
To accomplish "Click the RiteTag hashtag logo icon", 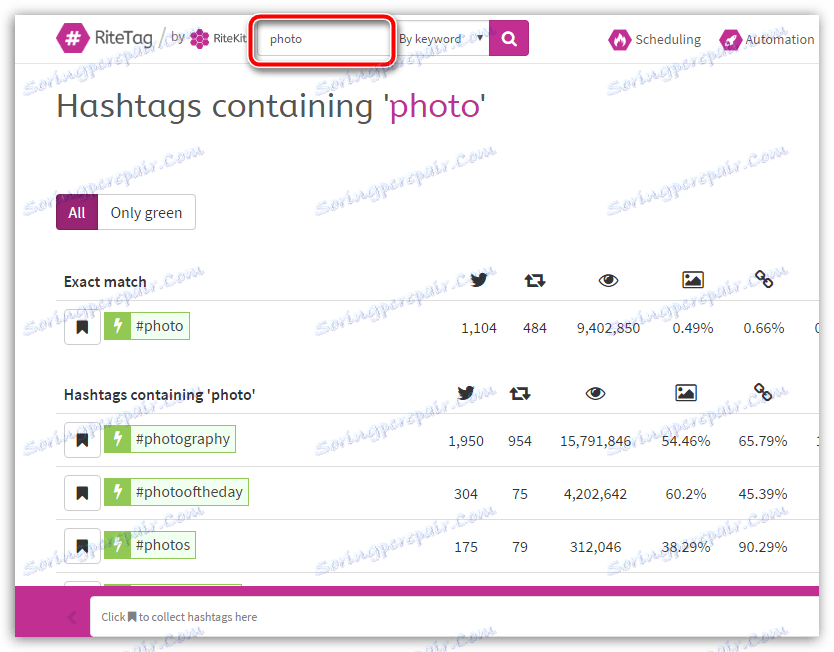I will coord(73,38).
